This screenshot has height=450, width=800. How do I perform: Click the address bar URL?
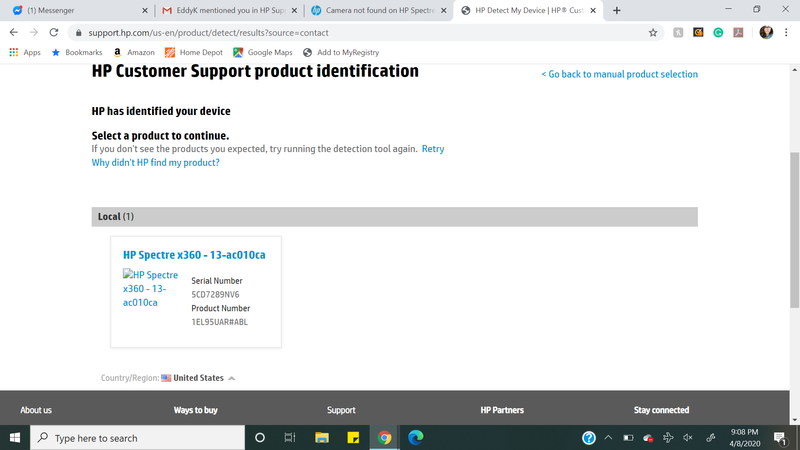[x=208, y=33]
